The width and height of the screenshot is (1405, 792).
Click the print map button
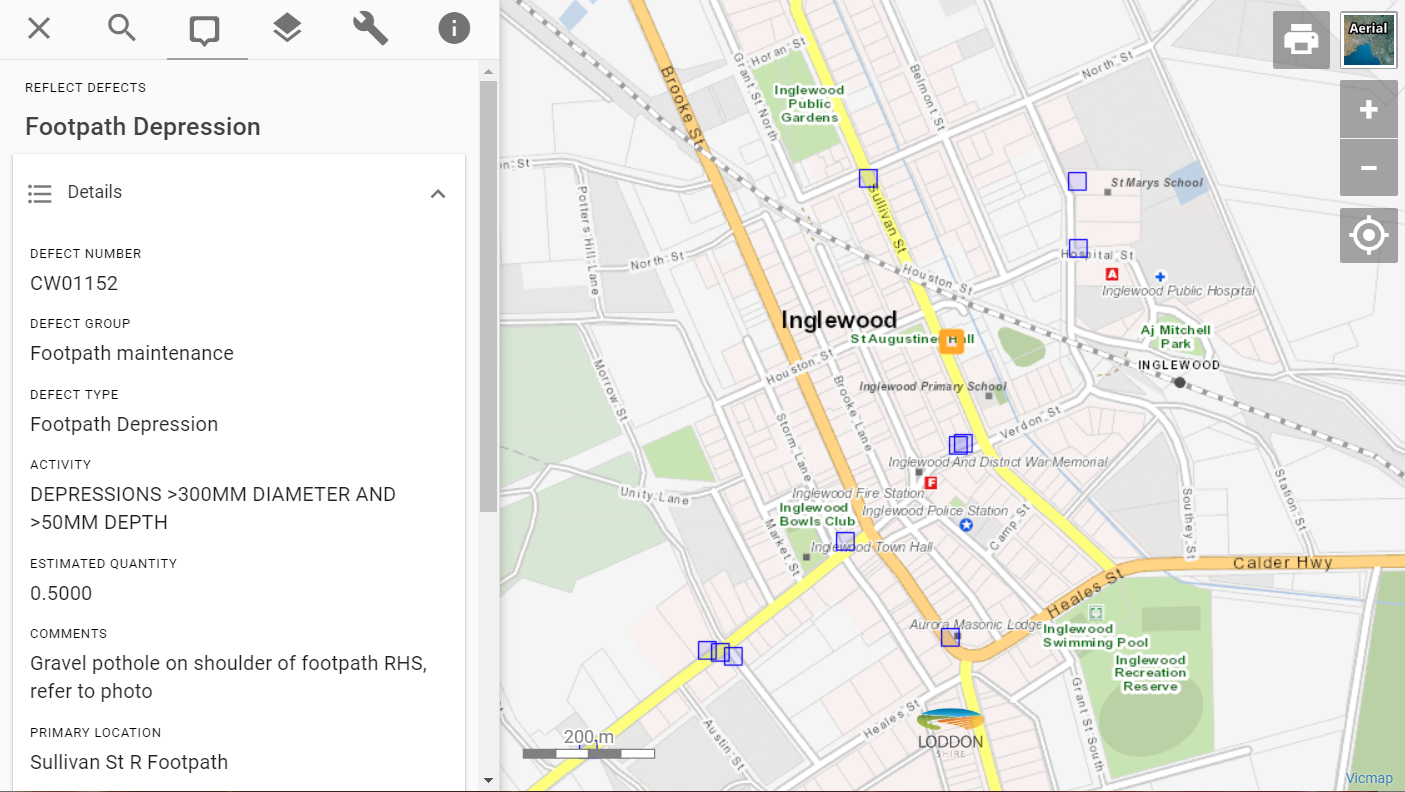pyautogui.click(x=1301, y=41)
